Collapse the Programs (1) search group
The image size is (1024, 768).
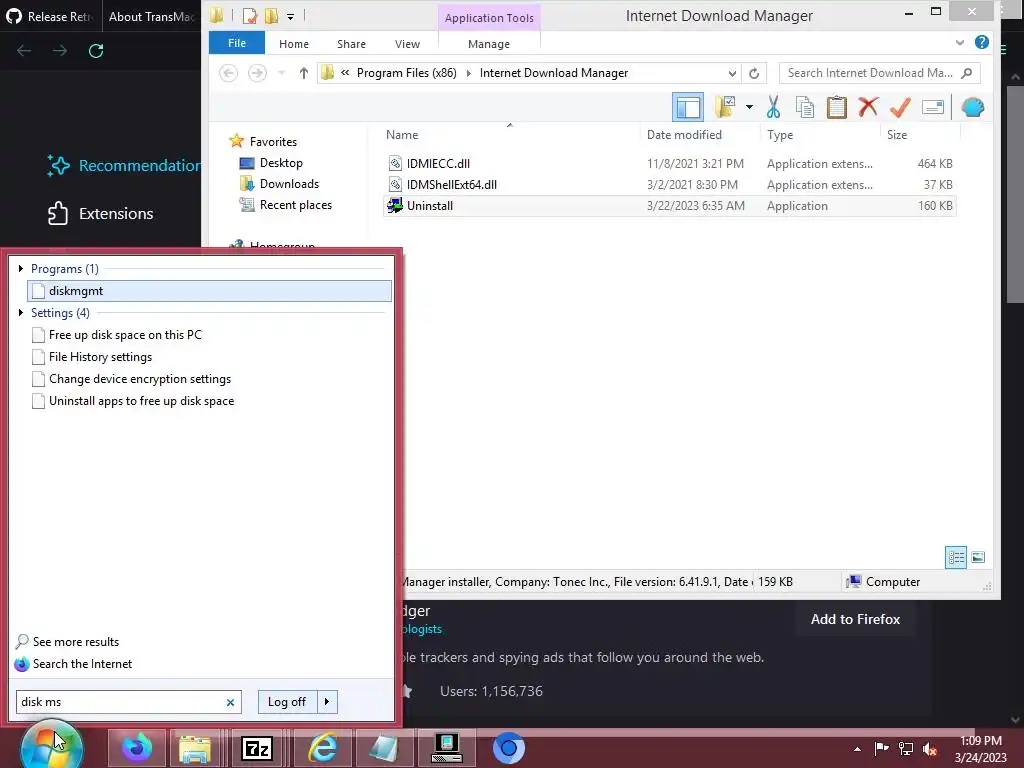point(21,268)
